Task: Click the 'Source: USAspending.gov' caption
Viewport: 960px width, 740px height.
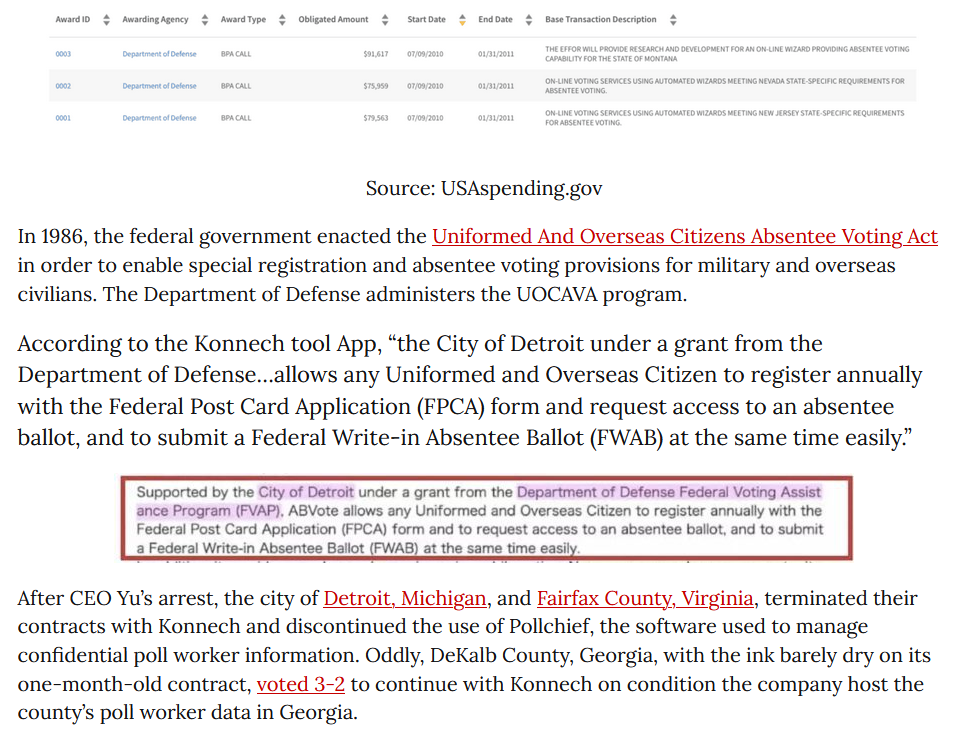Action: point(484,188)
